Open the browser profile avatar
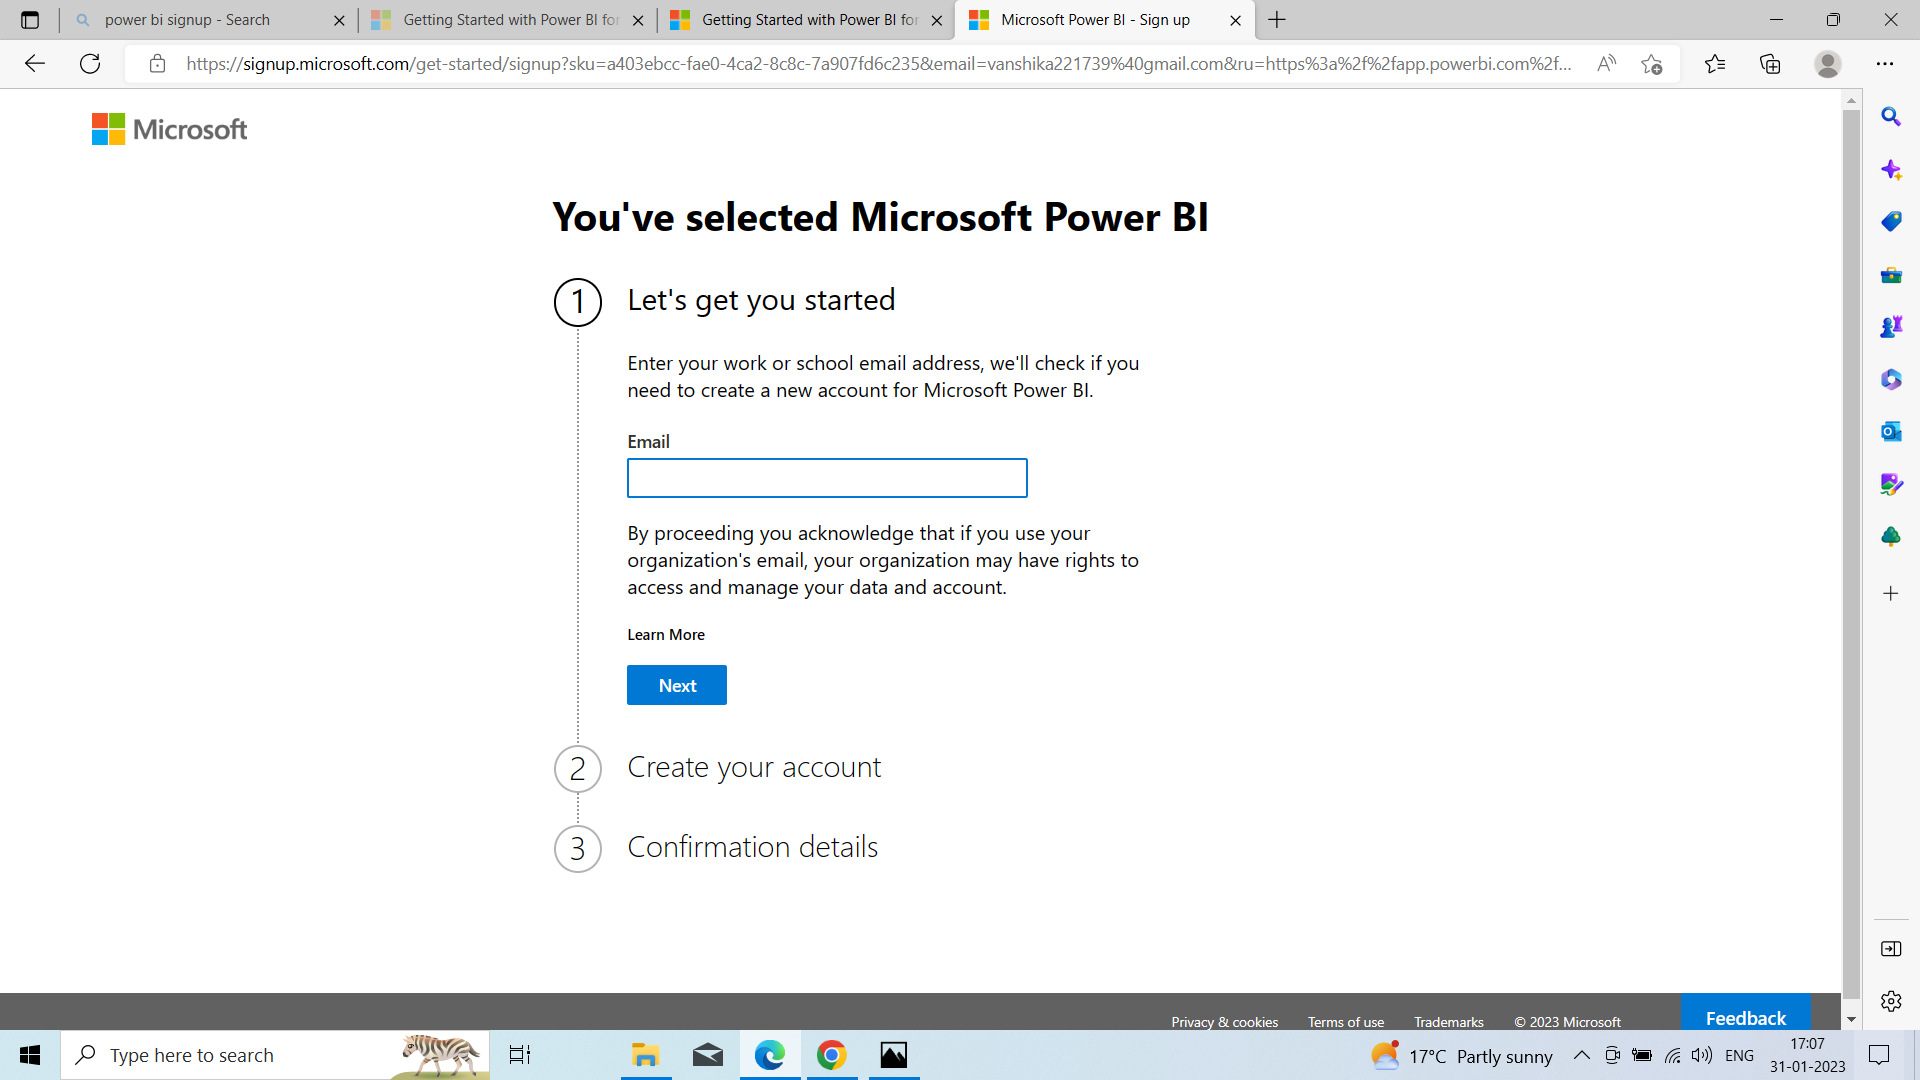This screenshot has width=1920, height=1080. 1828,64
